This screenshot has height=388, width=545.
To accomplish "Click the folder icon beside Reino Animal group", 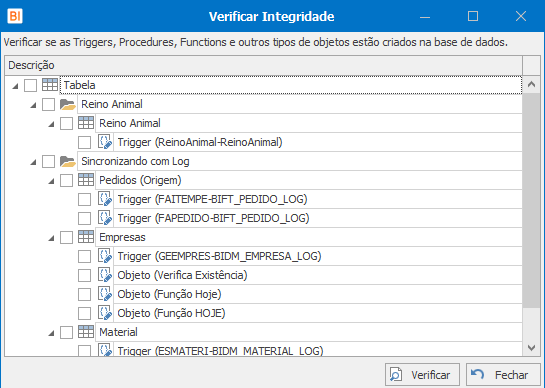I will [67, 104].
